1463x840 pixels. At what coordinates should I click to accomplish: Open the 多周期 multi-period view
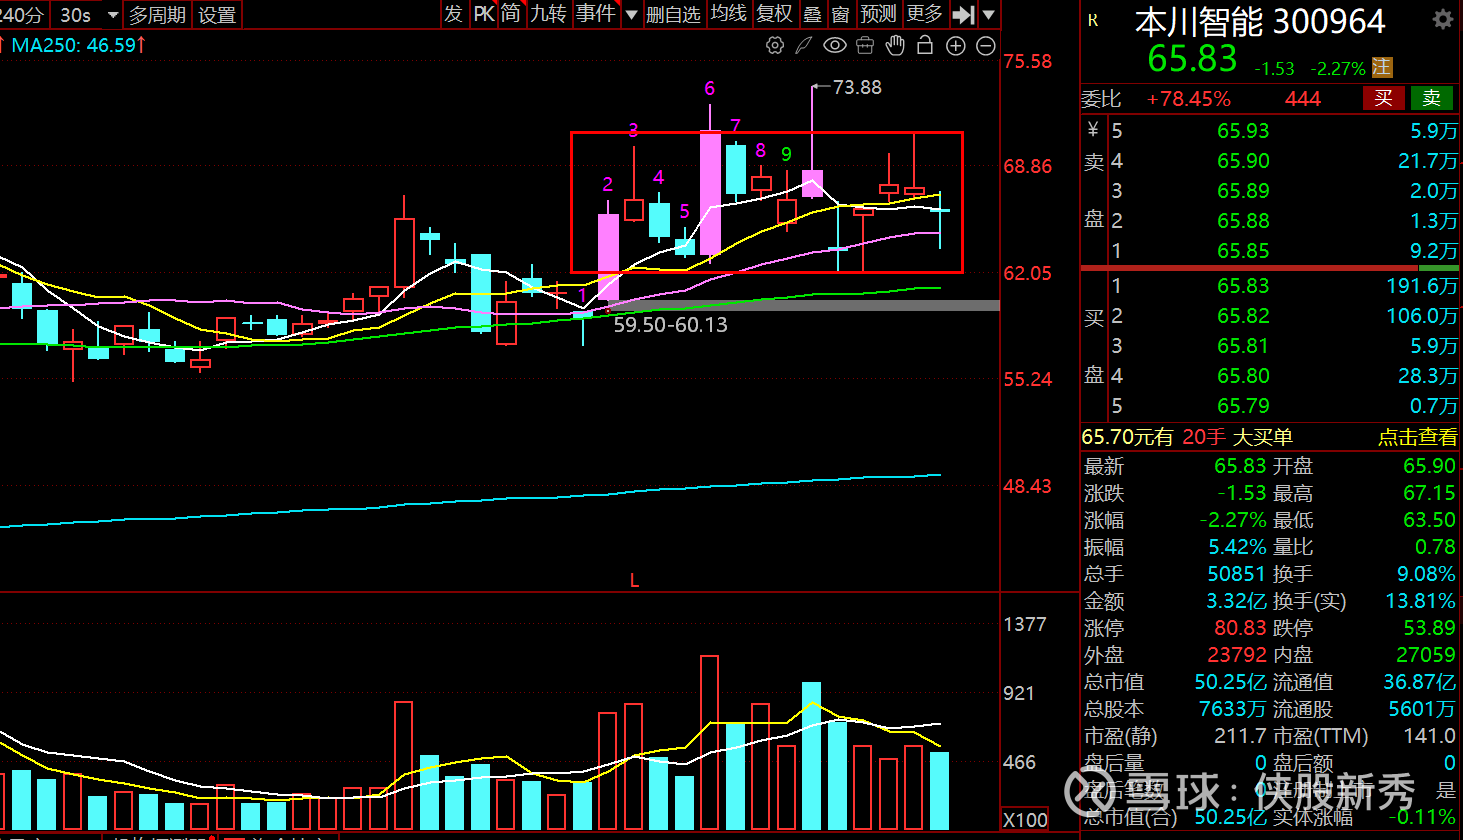point(157,15)
